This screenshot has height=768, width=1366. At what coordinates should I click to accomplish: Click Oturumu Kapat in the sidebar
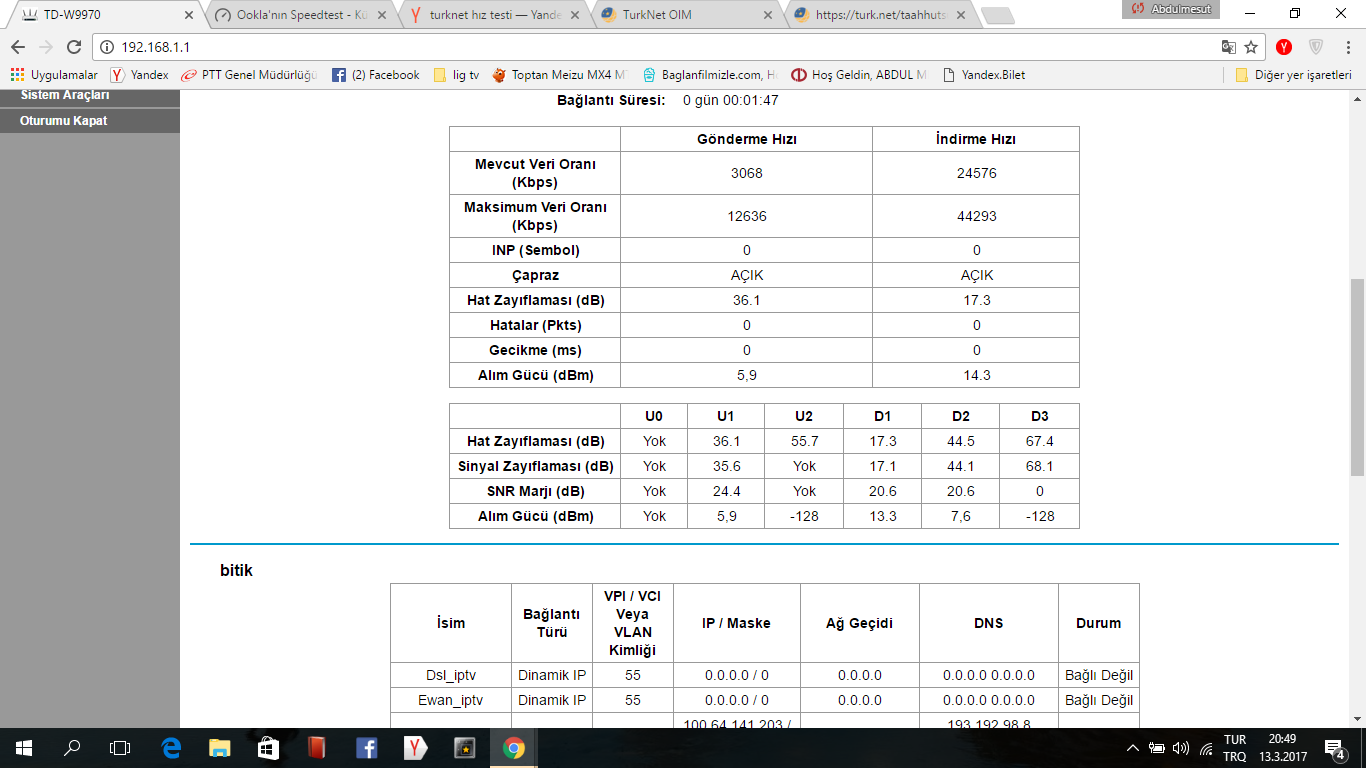tap(90, 121)
